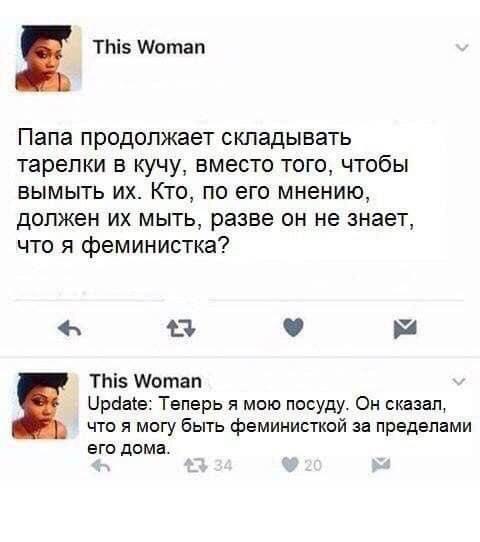
Task: Click the divider line below main tweet
Action: click(240, 356)
